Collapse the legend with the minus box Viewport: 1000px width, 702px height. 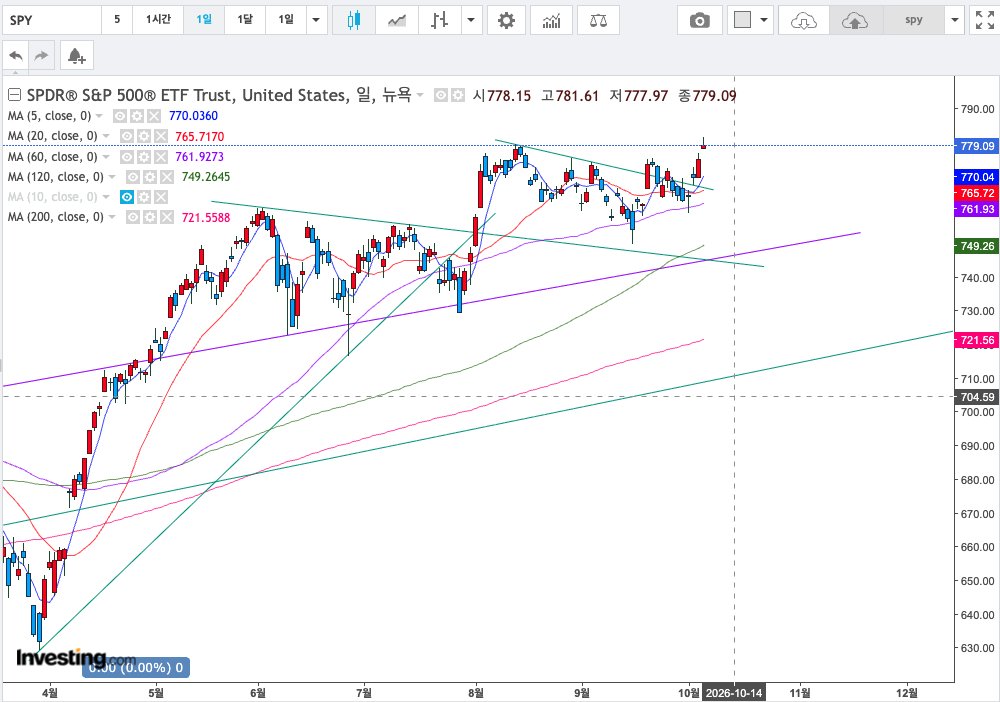click(x=14, y=96)
